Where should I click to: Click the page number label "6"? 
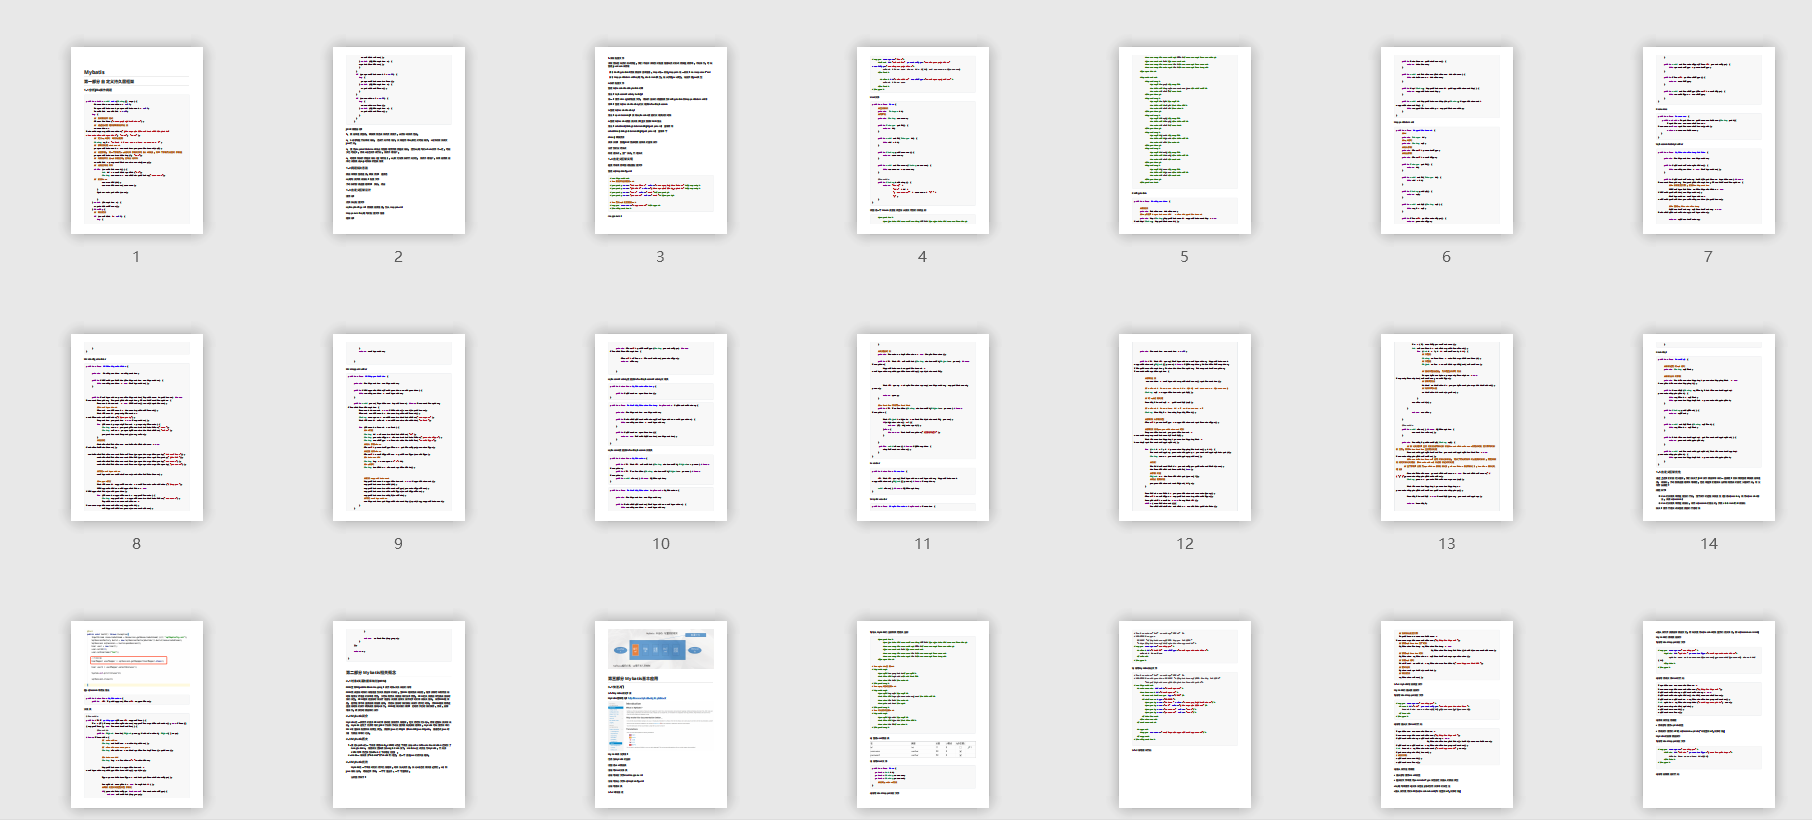(1446, 257)
